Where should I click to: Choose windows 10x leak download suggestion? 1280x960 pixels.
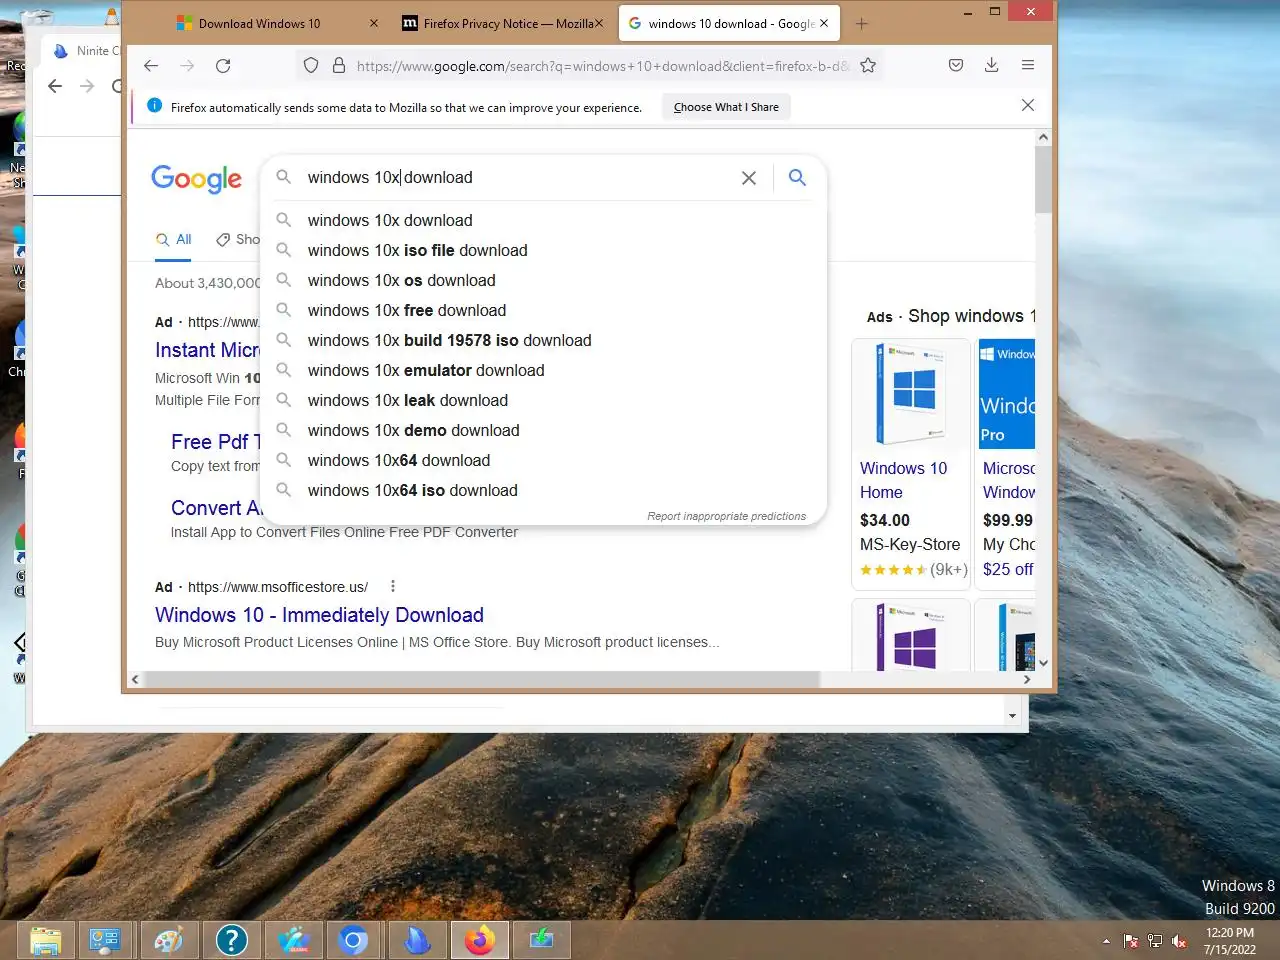point(544,400)
